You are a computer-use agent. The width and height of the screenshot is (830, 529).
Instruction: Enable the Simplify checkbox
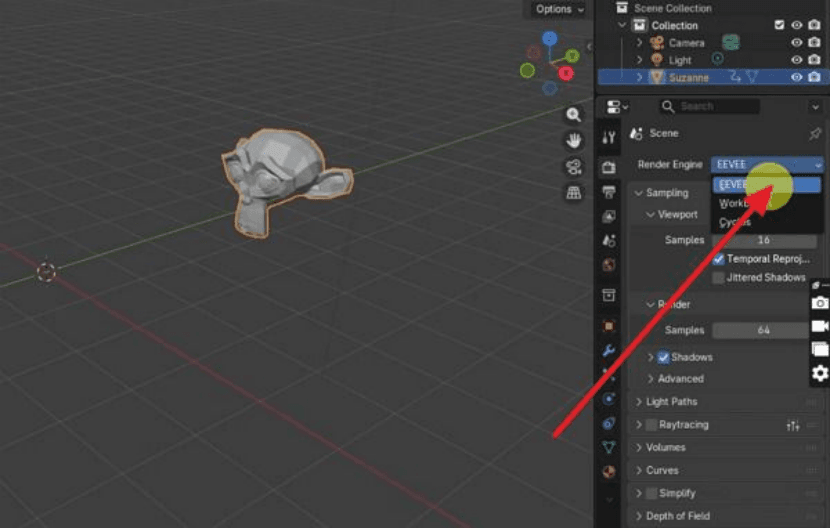pyautogui.click(x=652, y=493)
